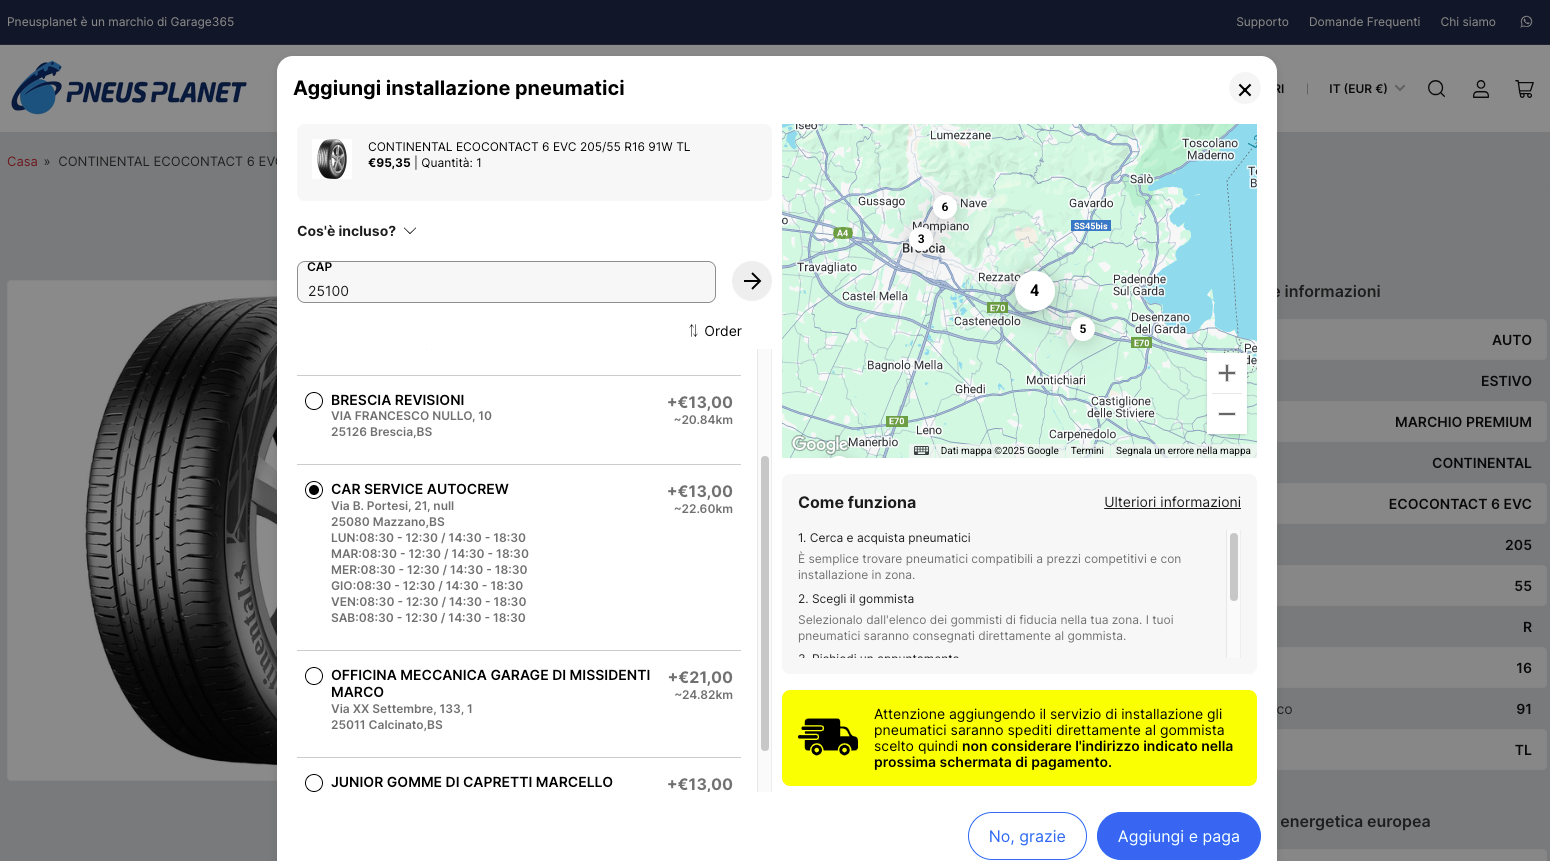The height and width of the screenshot is (861, 1550).
Task: Open the shopping cart icon
Action: (x=1524, y=89)
